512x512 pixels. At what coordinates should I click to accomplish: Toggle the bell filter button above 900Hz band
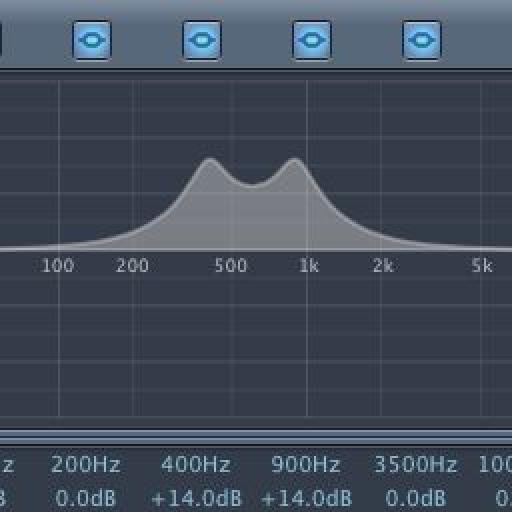(x=312, y=41)
